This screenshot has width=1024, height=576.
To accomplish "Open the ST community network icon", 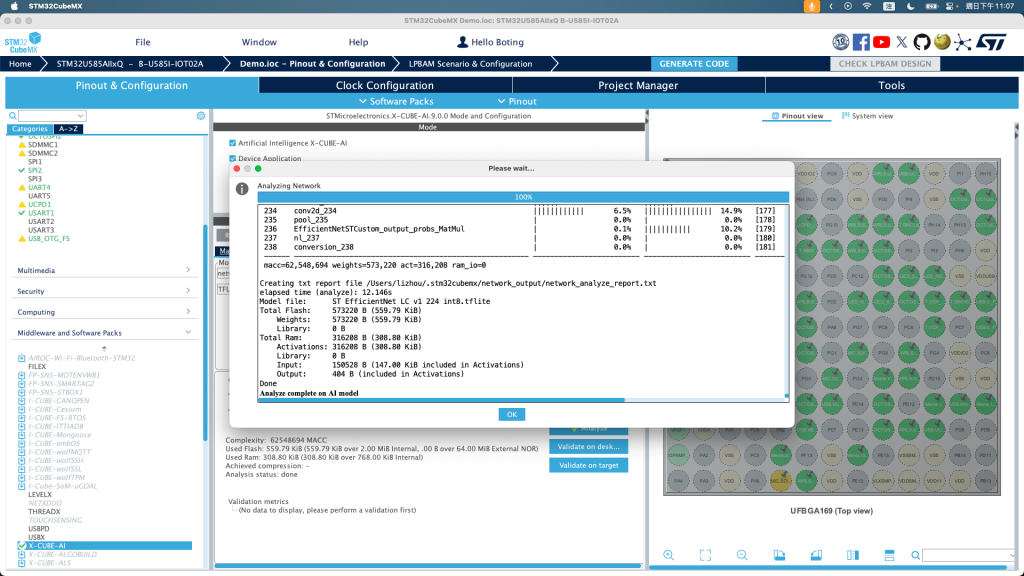I will (962, 42).
